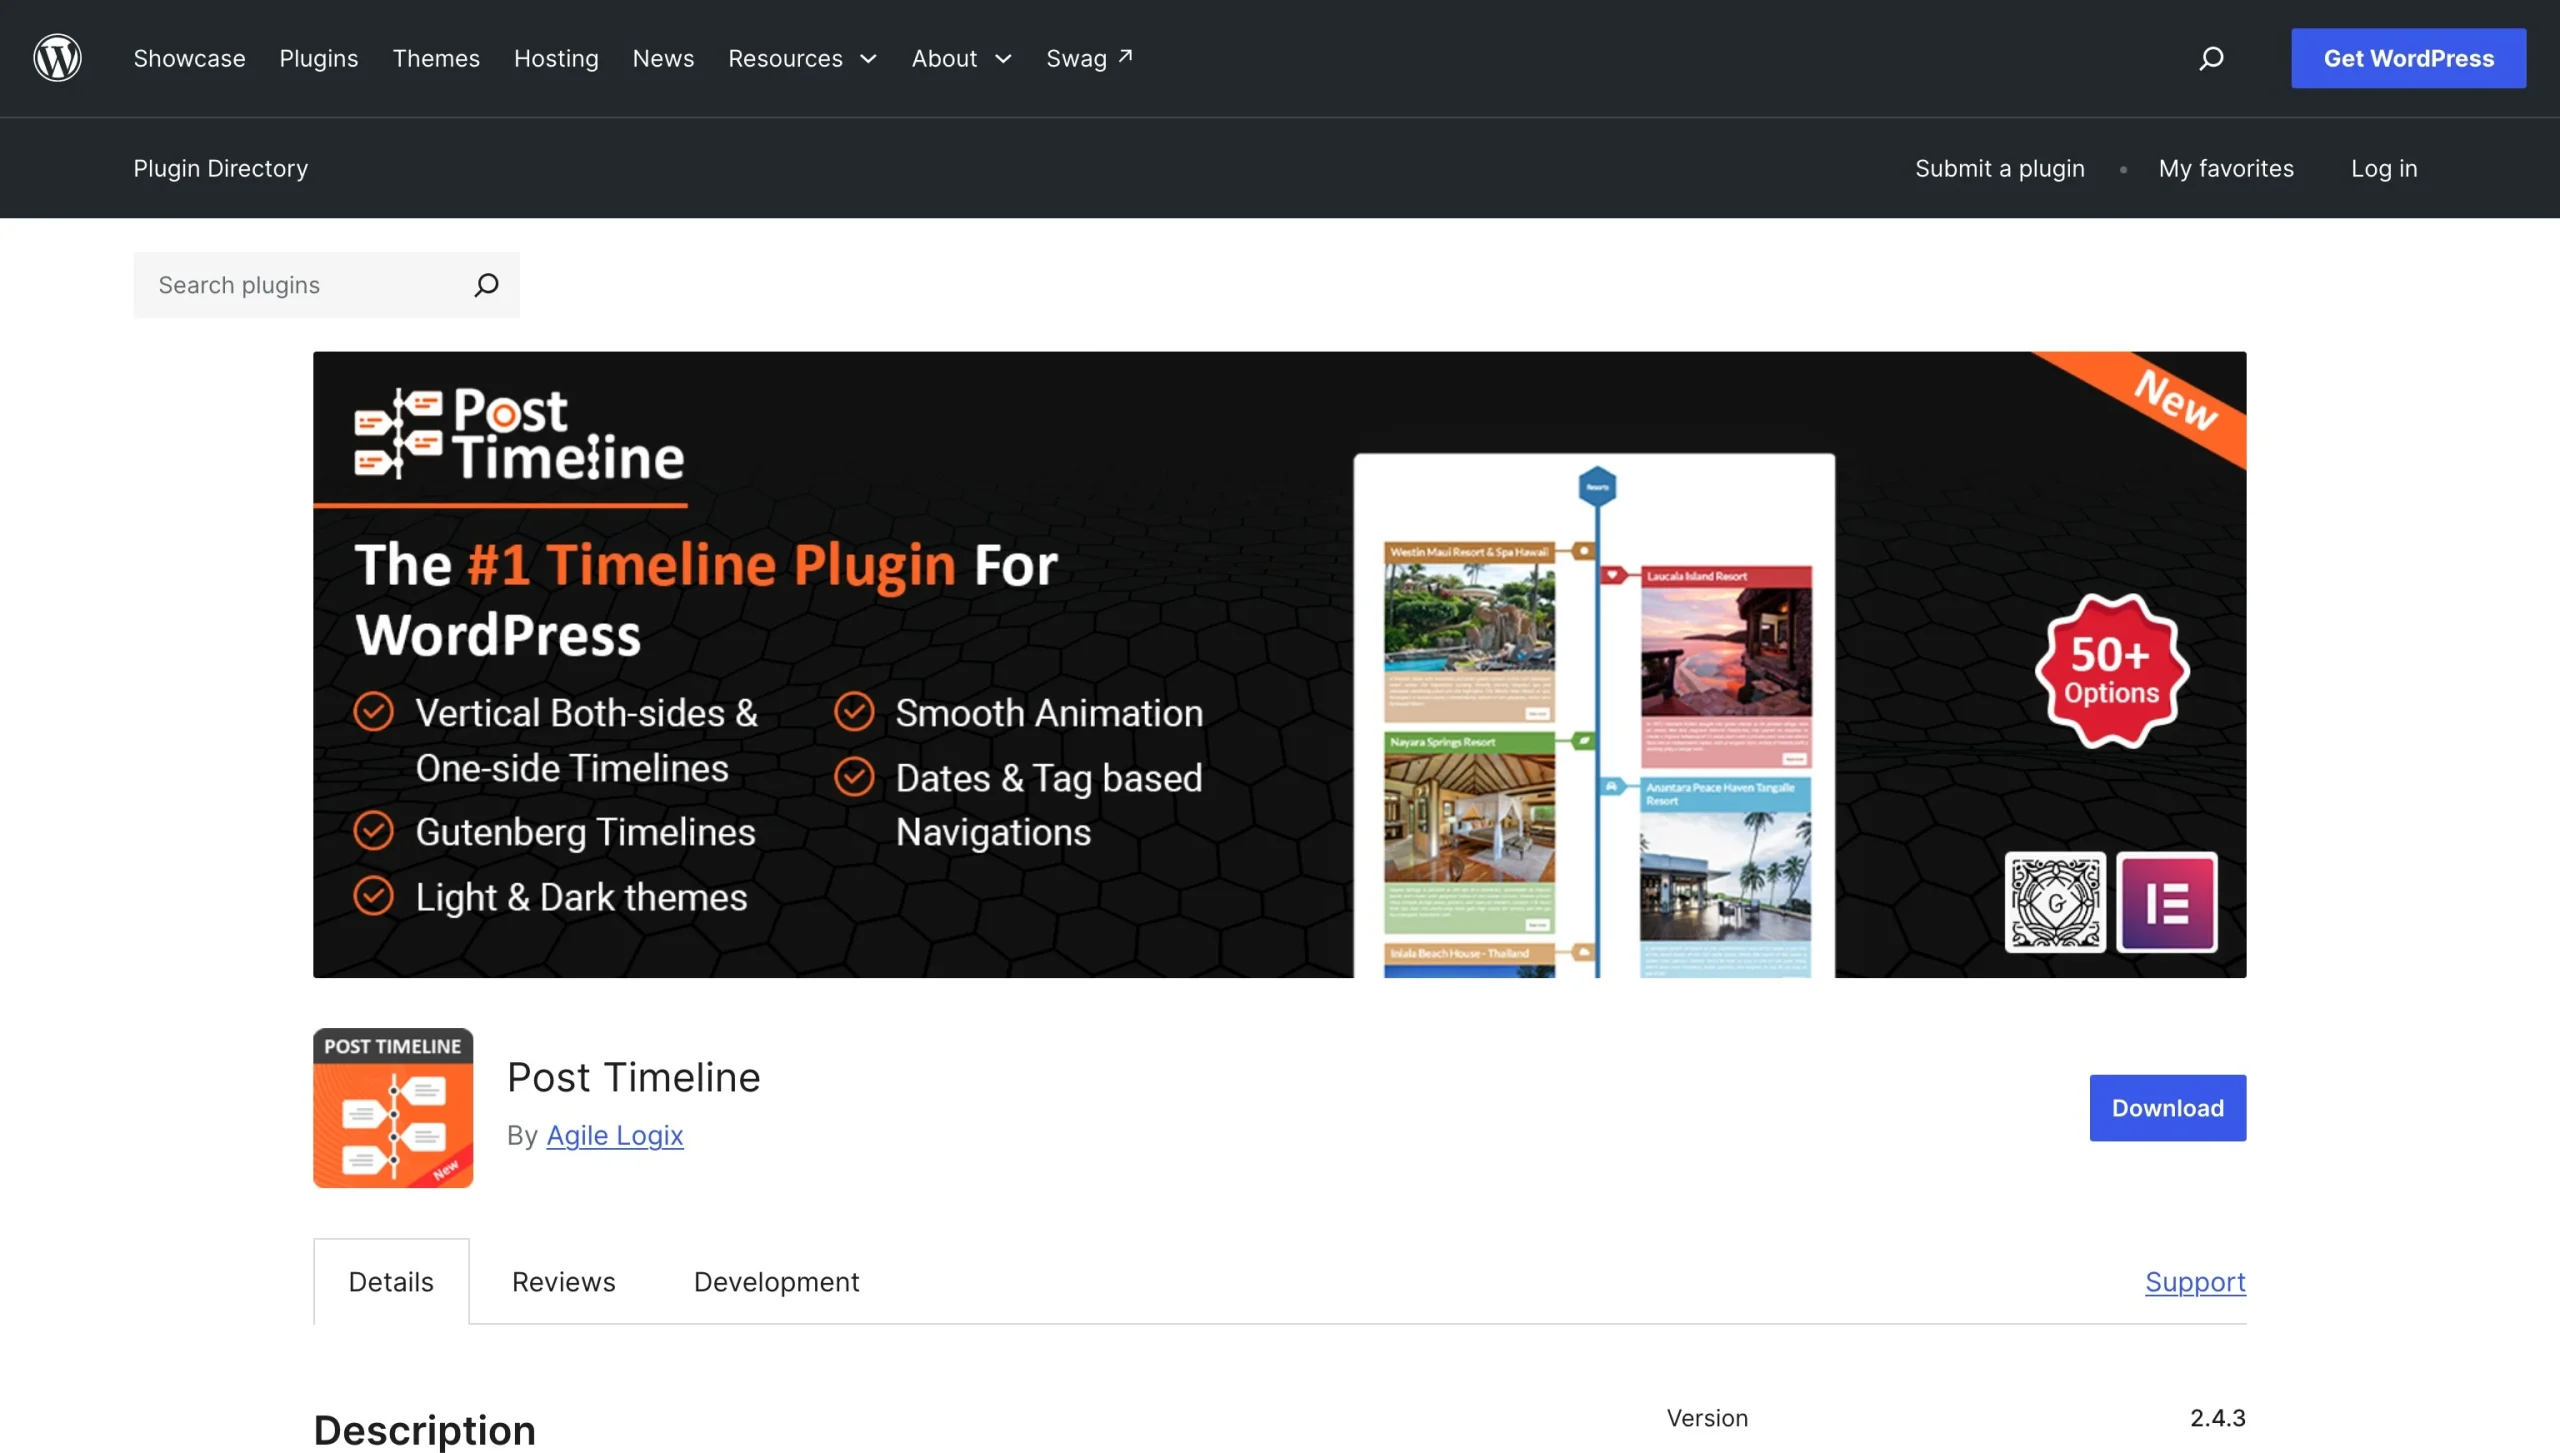This screenshot has width=2560, height=1453.
Task: Expand the About dropdown menu
Action: pos(962,58)
